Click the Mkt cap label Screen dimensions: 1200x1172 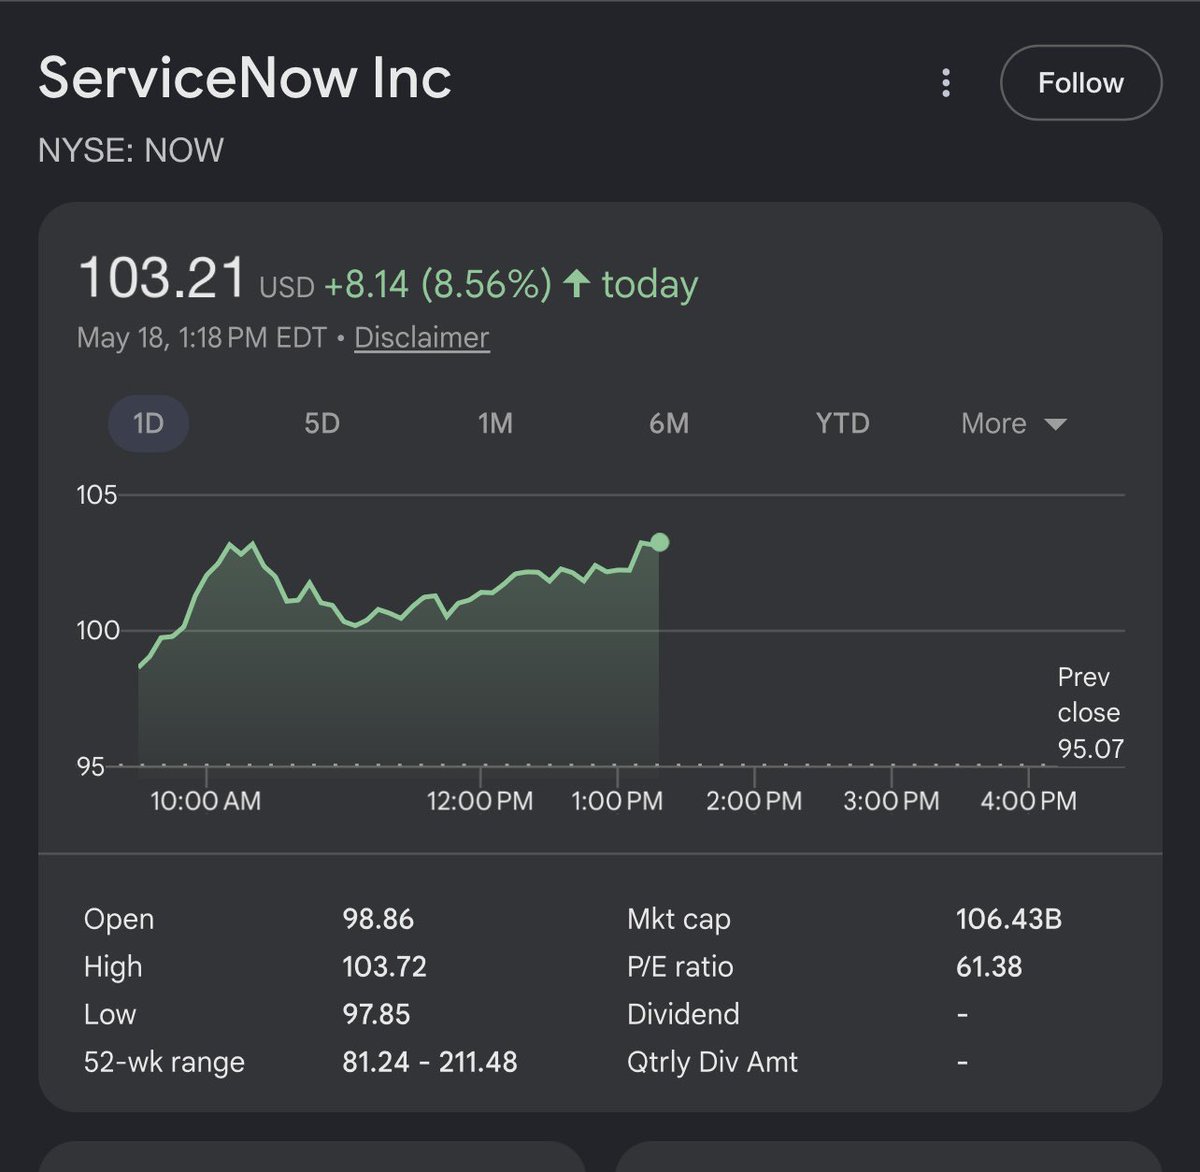point(679,919)
